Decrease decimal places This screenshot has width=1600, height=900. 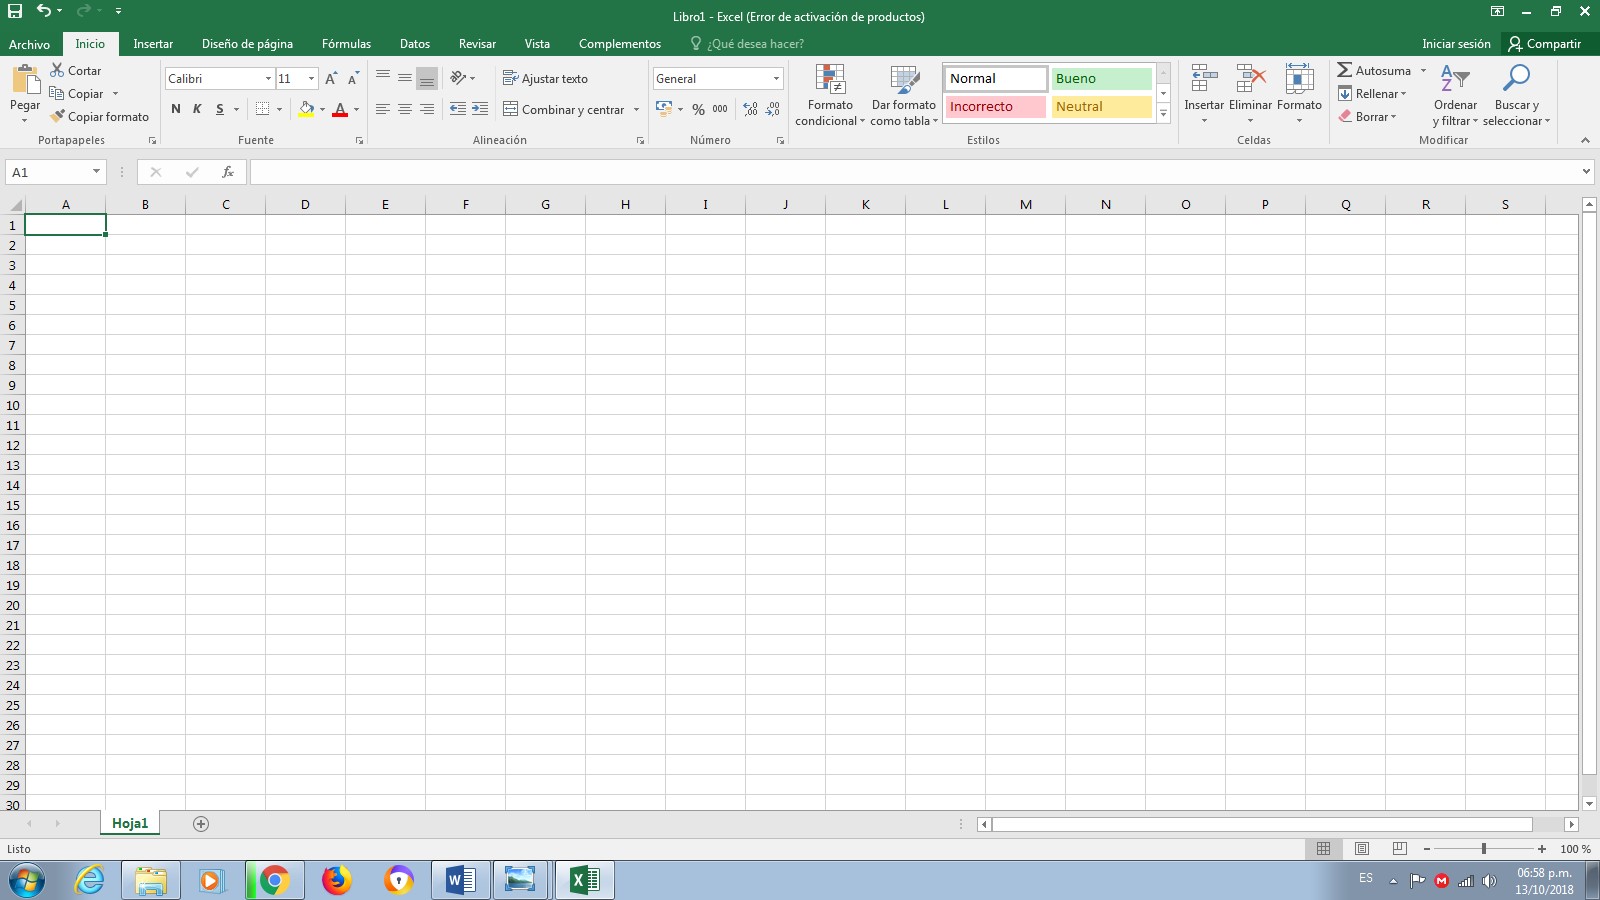pos(773,109)
